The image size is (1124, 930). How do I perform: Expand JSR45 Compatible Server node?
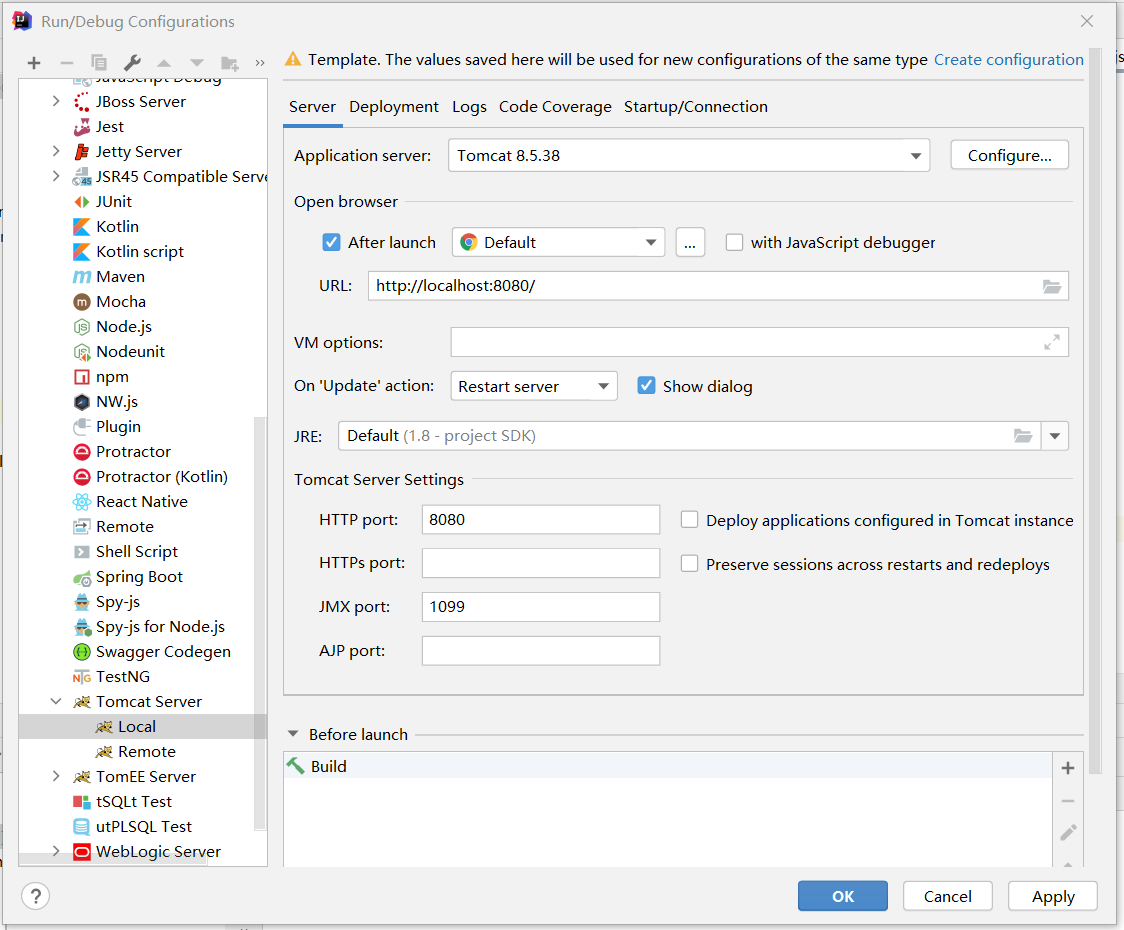pyautogui.click(x=56, y=176)
